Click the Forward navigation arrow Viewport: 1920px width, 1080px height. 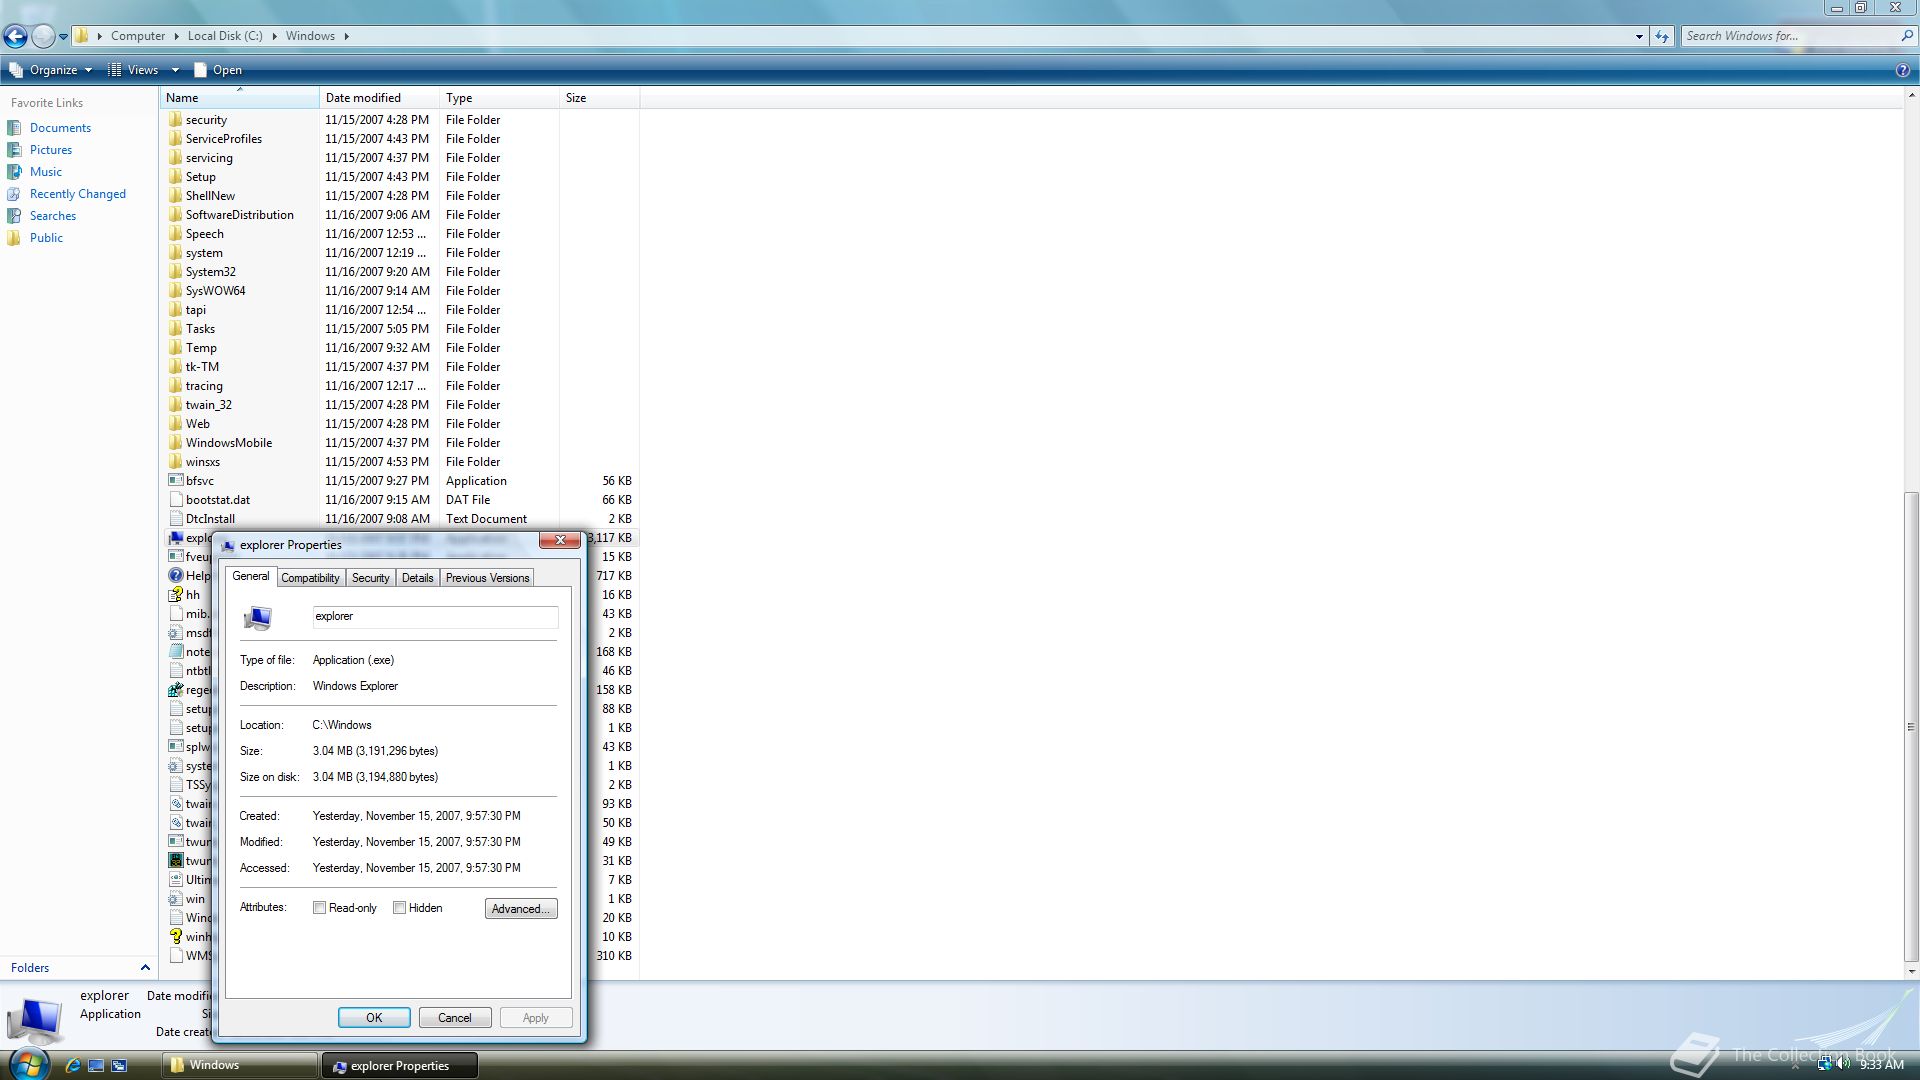pyautogui.click(x=43, y=36)
